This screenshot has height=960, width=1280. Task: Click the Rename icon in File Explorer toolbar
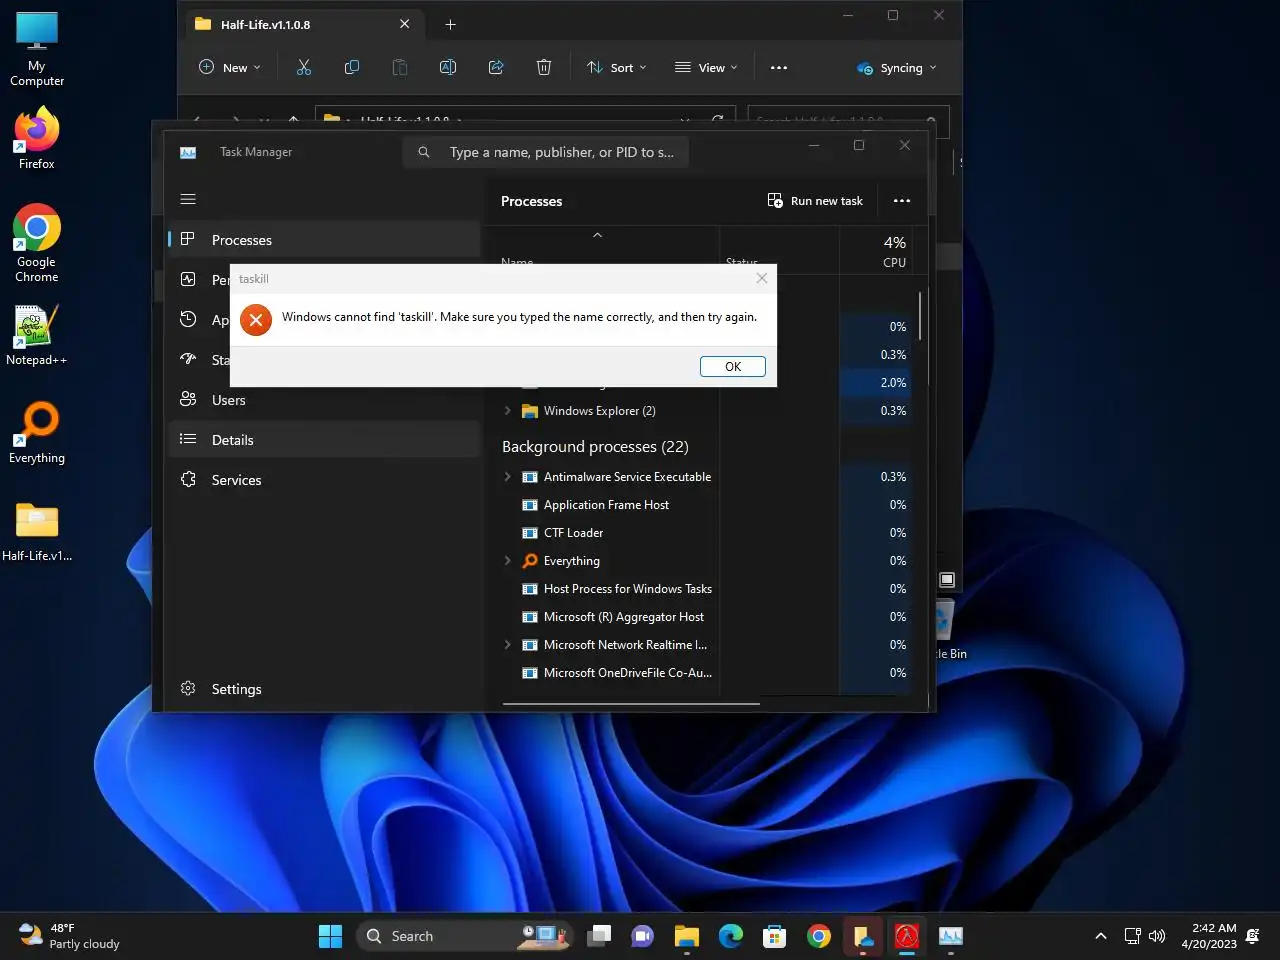tap(448, 67)
